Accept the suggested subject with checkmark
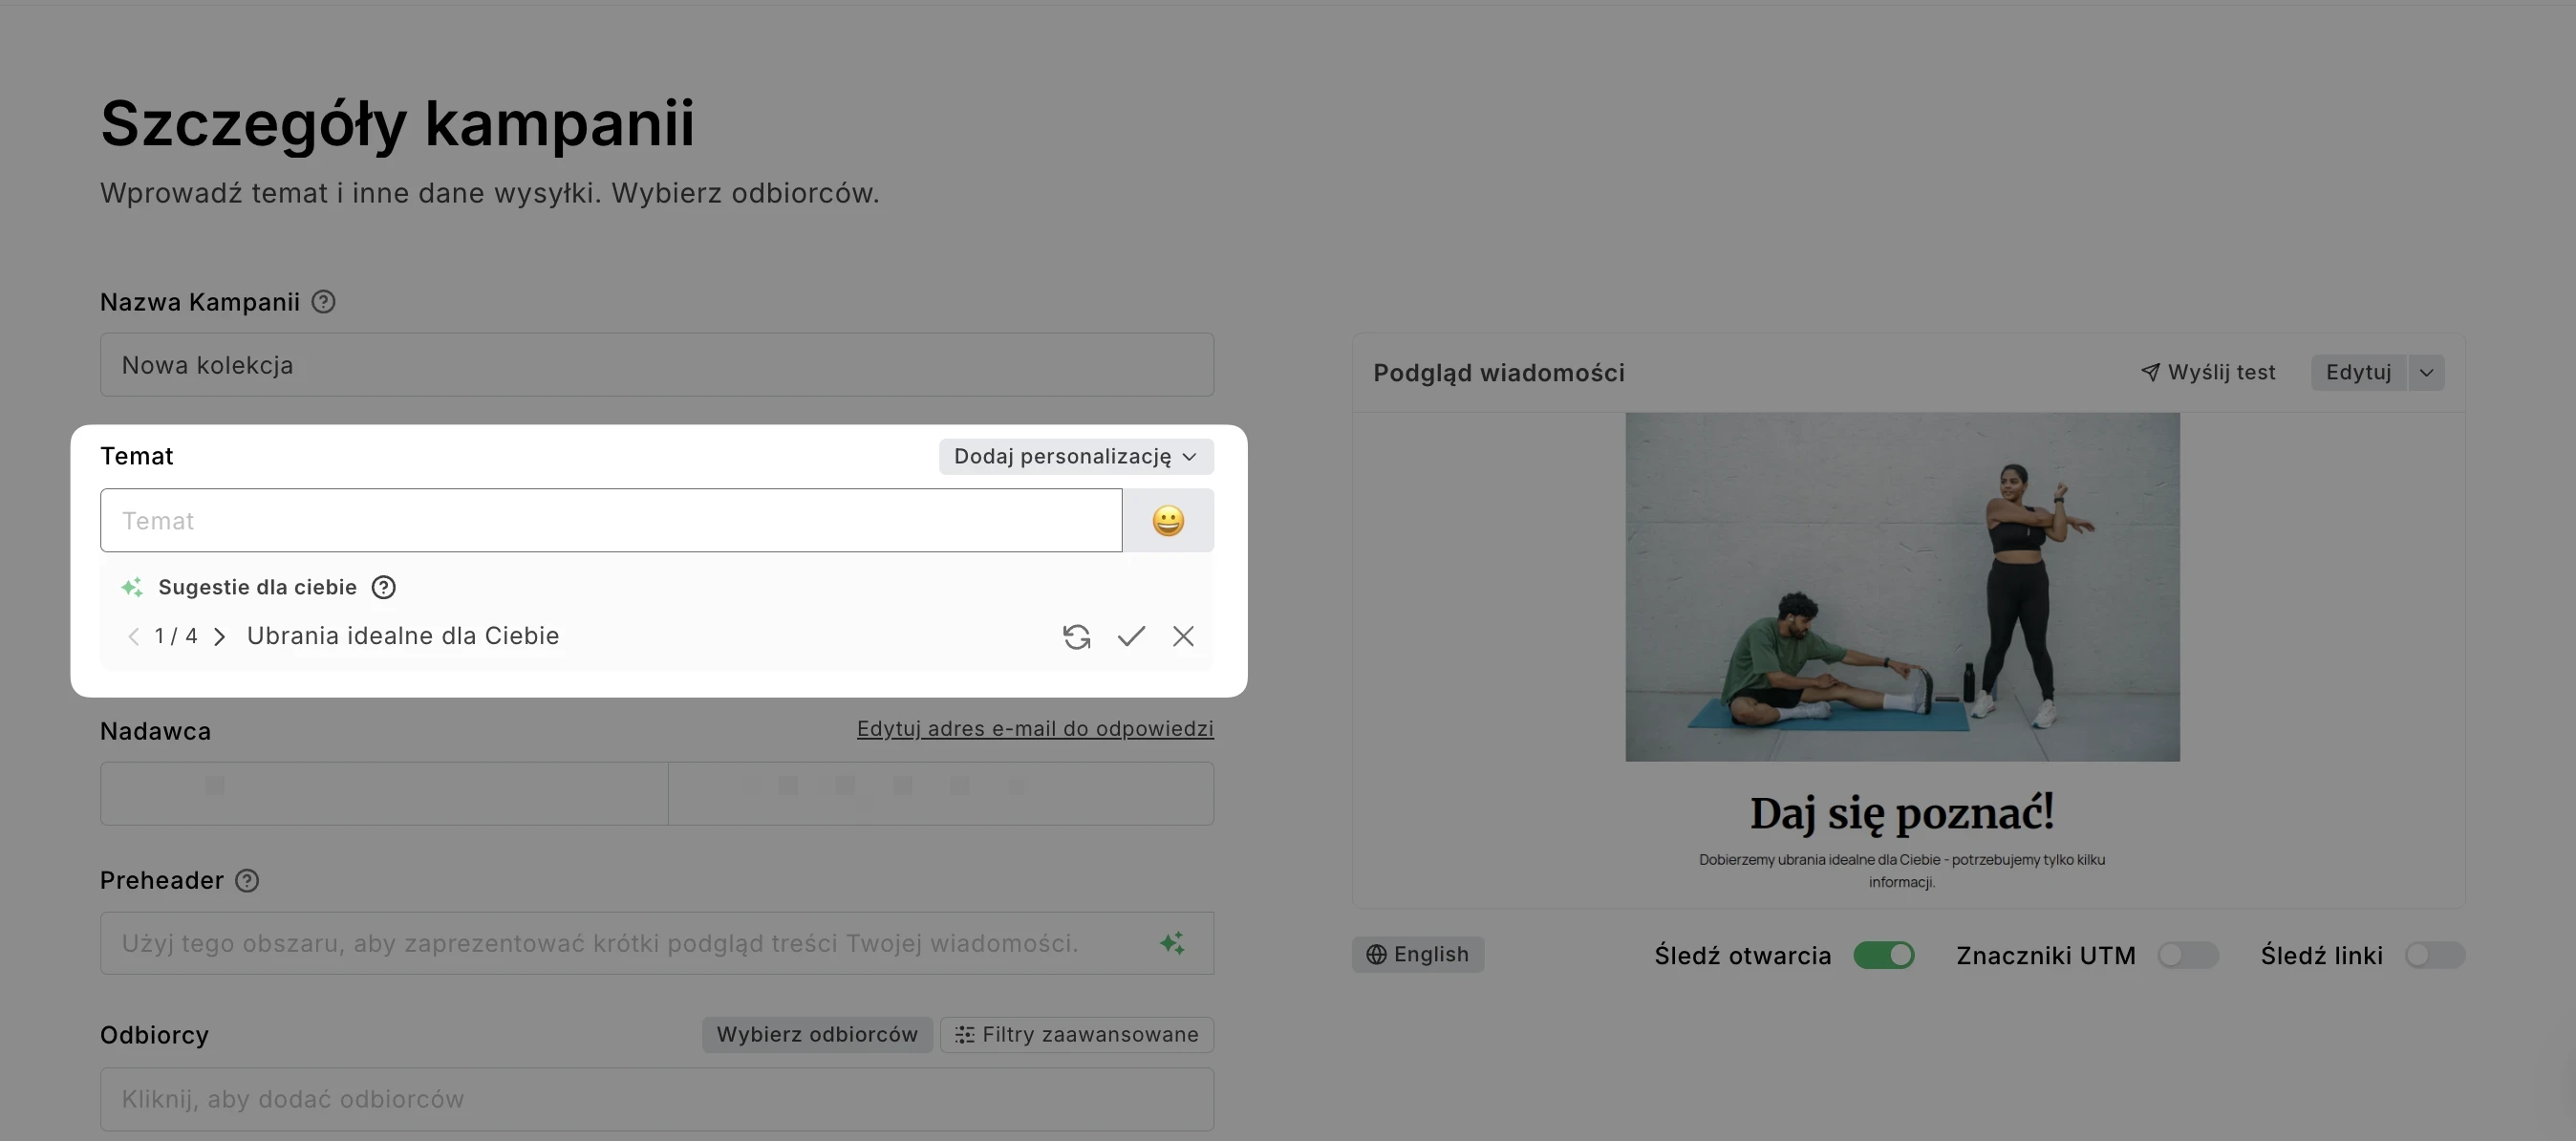 [x=1131, y=636]
